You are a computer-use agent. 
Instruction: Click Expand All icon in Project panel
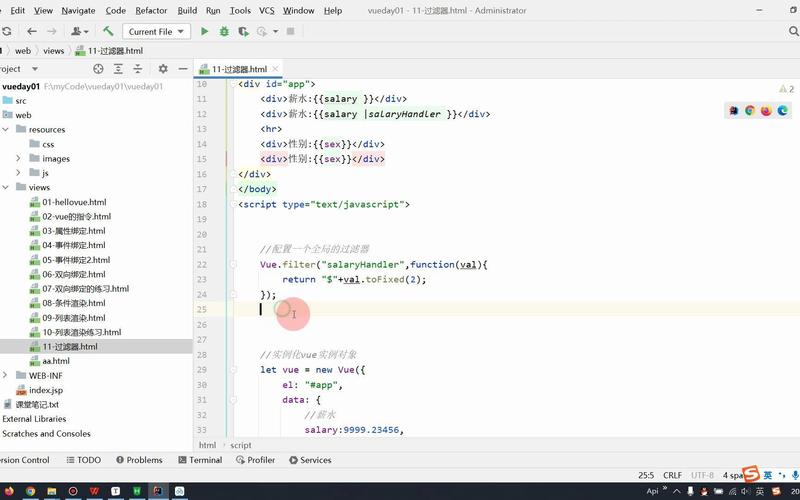[118, 68]
